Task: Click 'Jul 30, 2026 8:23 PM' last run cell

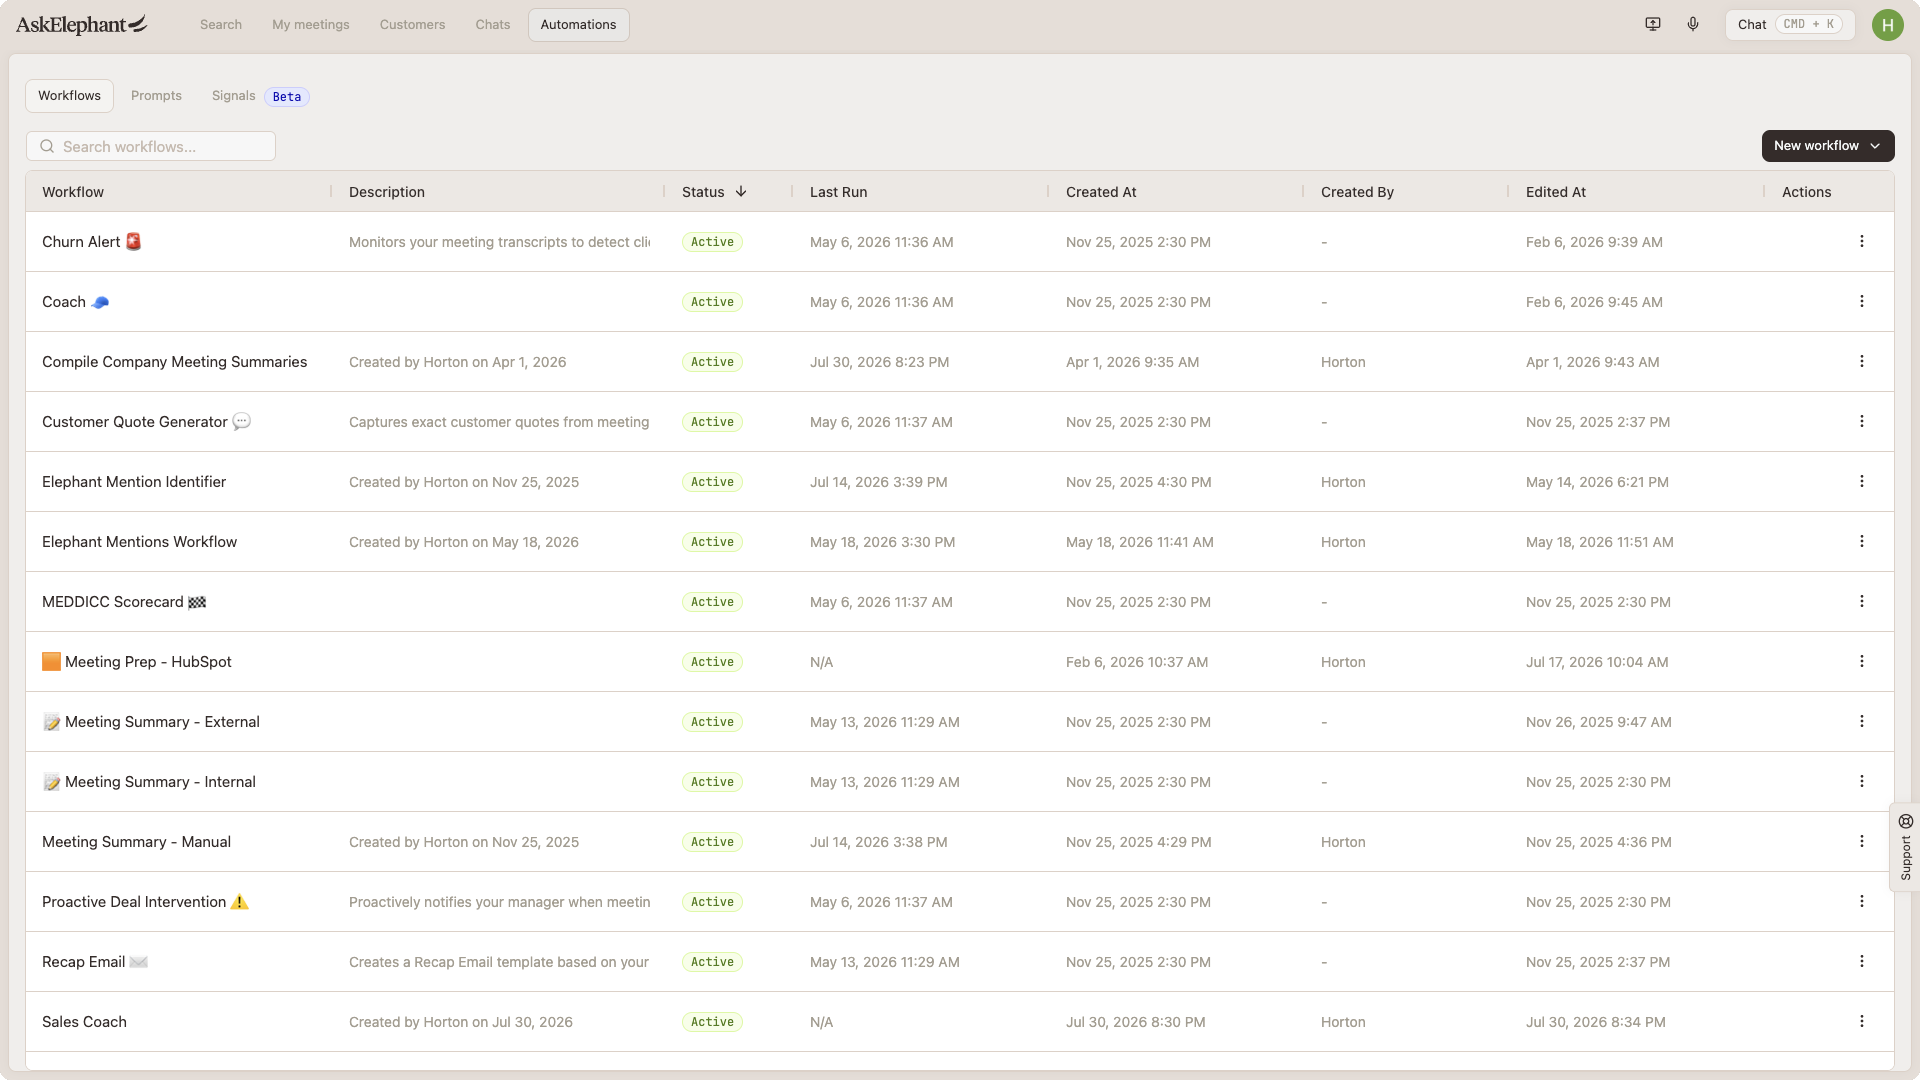Action: [x=879, y=362]
